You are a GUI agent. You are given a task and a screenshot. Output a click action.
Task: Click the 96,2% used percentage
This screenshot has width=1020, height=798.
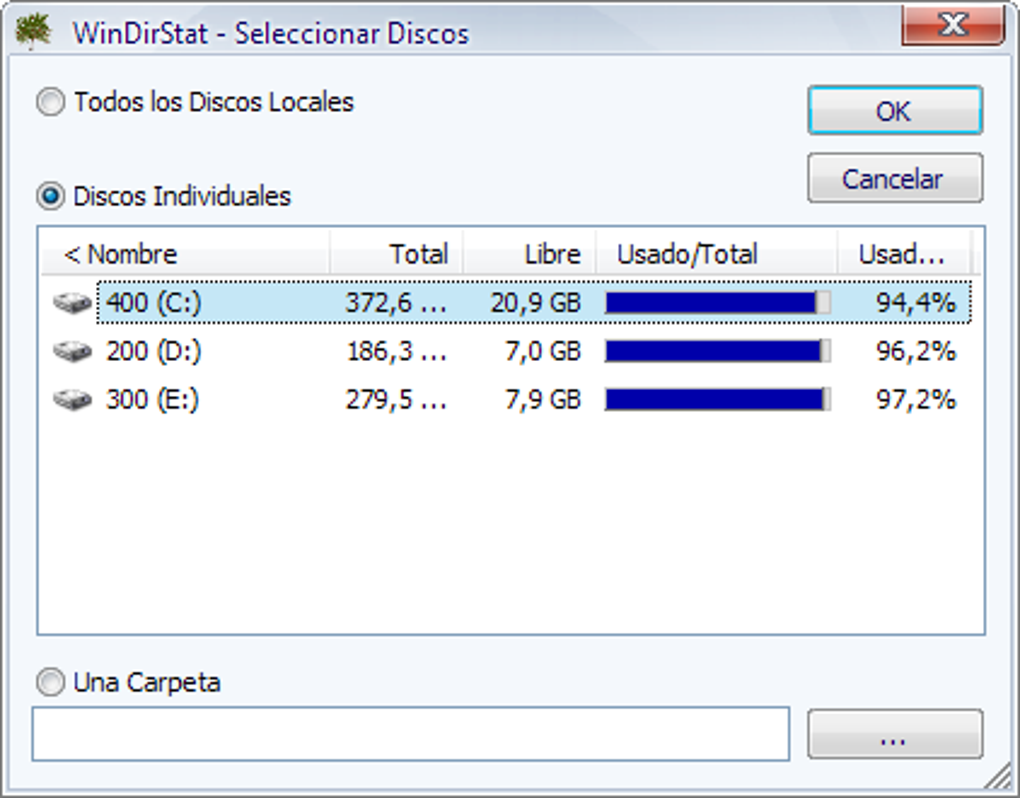click(916, 351)
